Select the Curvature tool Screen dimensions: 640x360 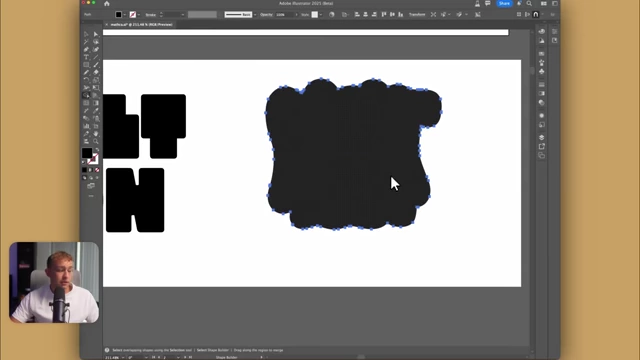(x=96, y=49)
